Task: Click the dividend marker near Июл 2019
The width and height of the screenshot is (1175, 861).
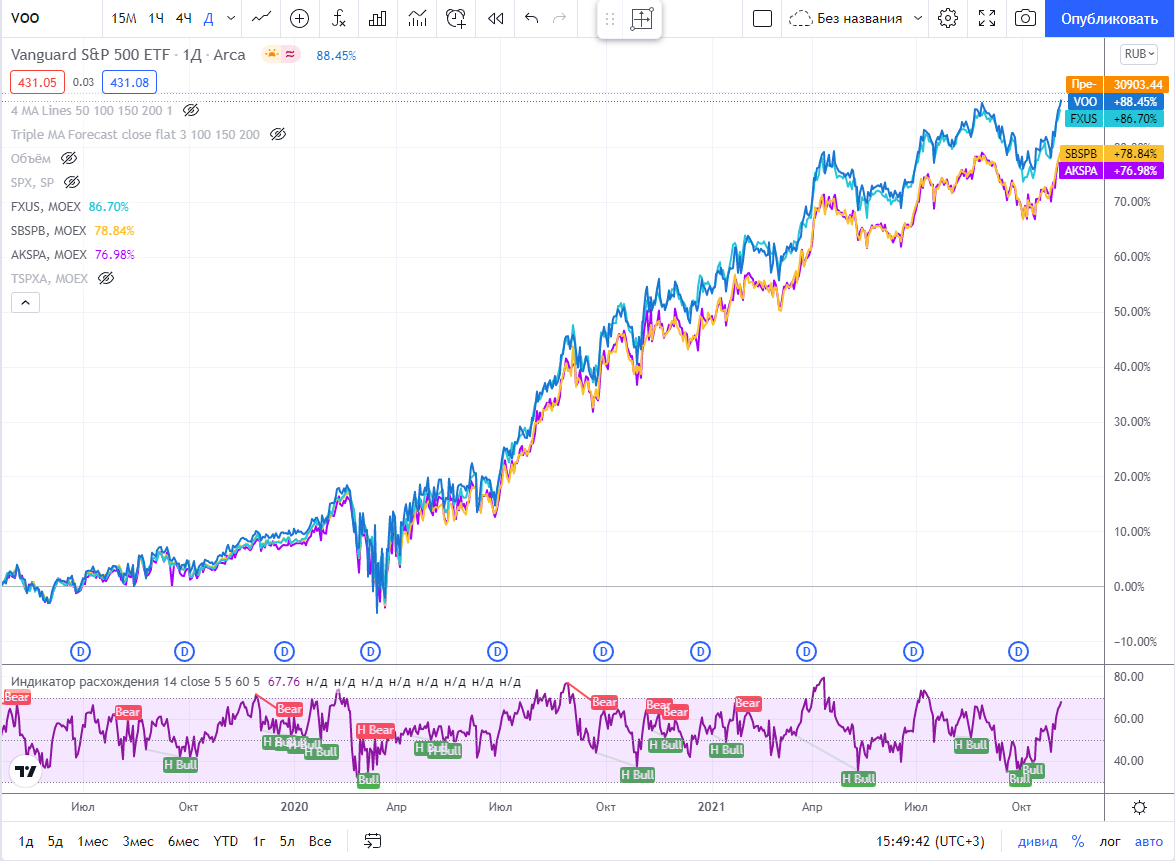Action: tap(80, 652)
